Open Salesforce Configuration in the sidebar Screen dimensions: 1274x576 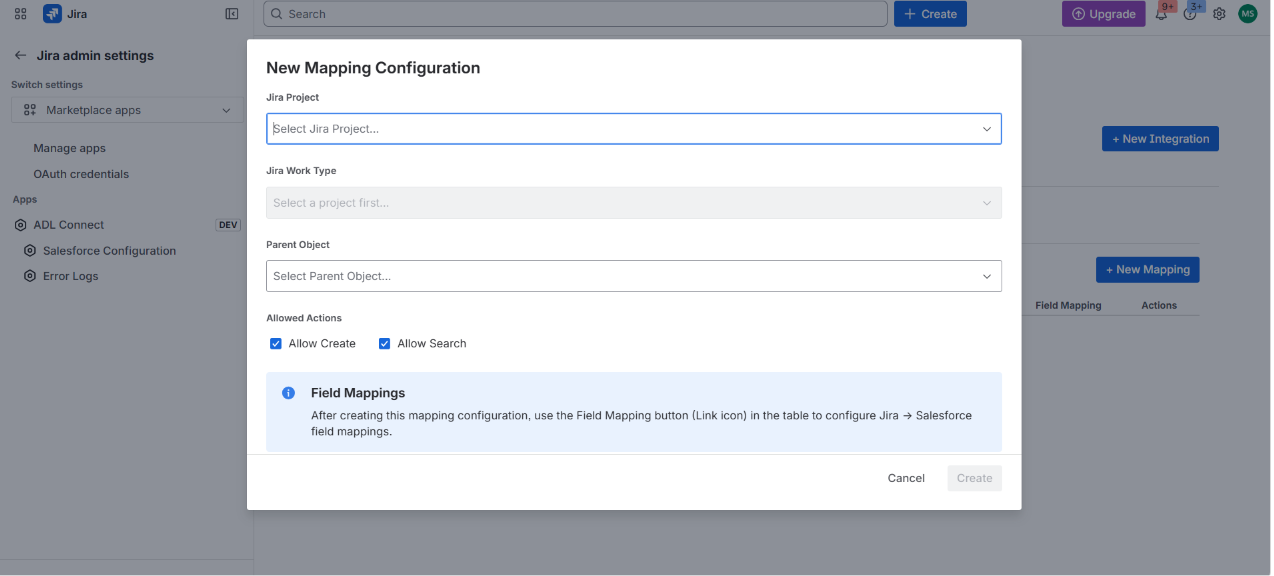[x=109, y=251]
